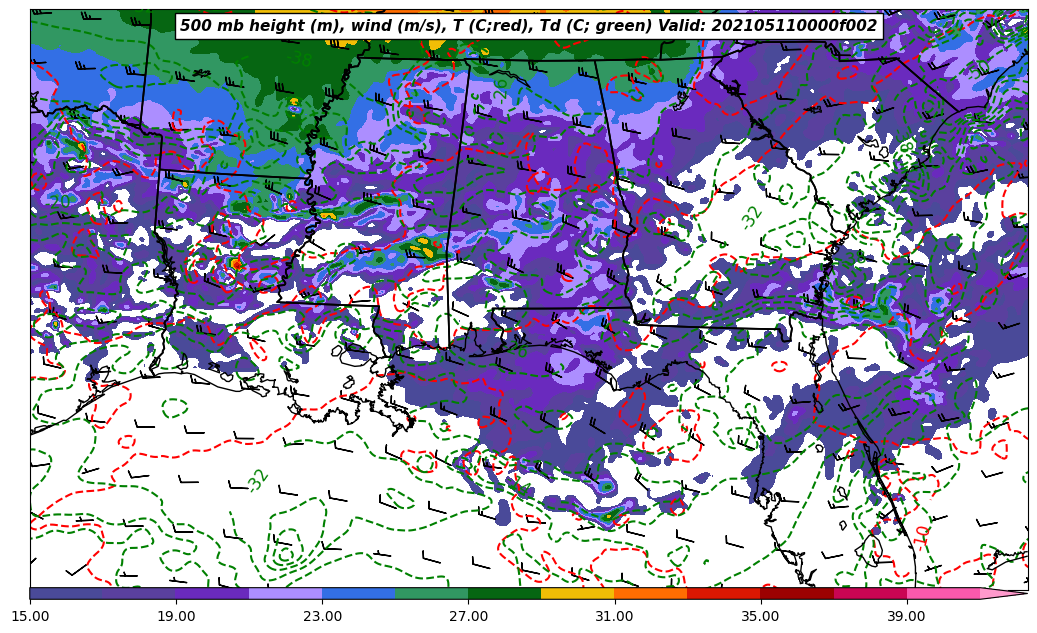Click the plot title text at top
This screenshot has height=633, width=1037.
click(528, 26)
